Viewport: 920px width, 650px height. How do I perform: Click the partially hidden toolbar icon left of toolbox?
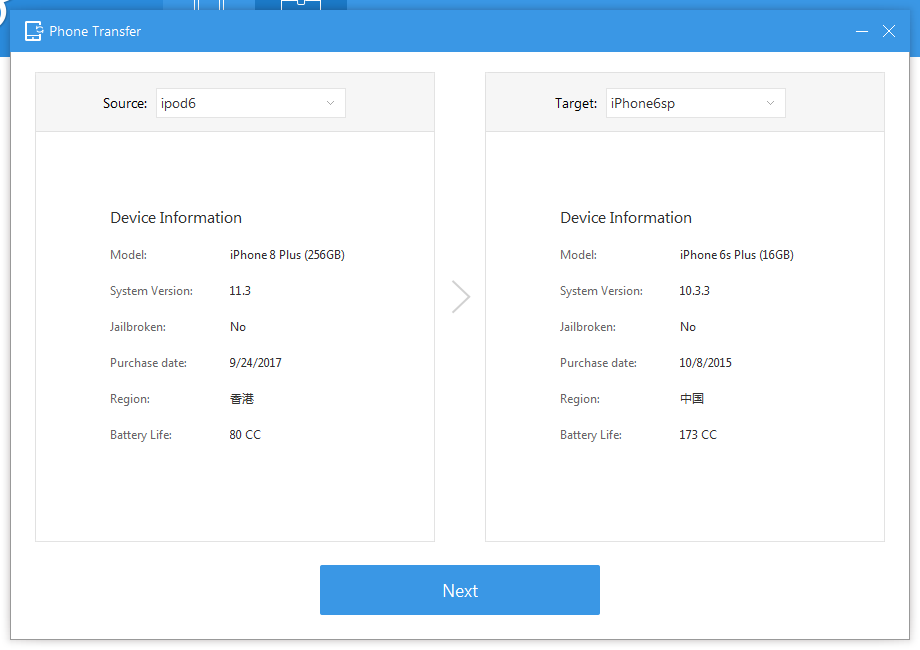pos(208,5)
